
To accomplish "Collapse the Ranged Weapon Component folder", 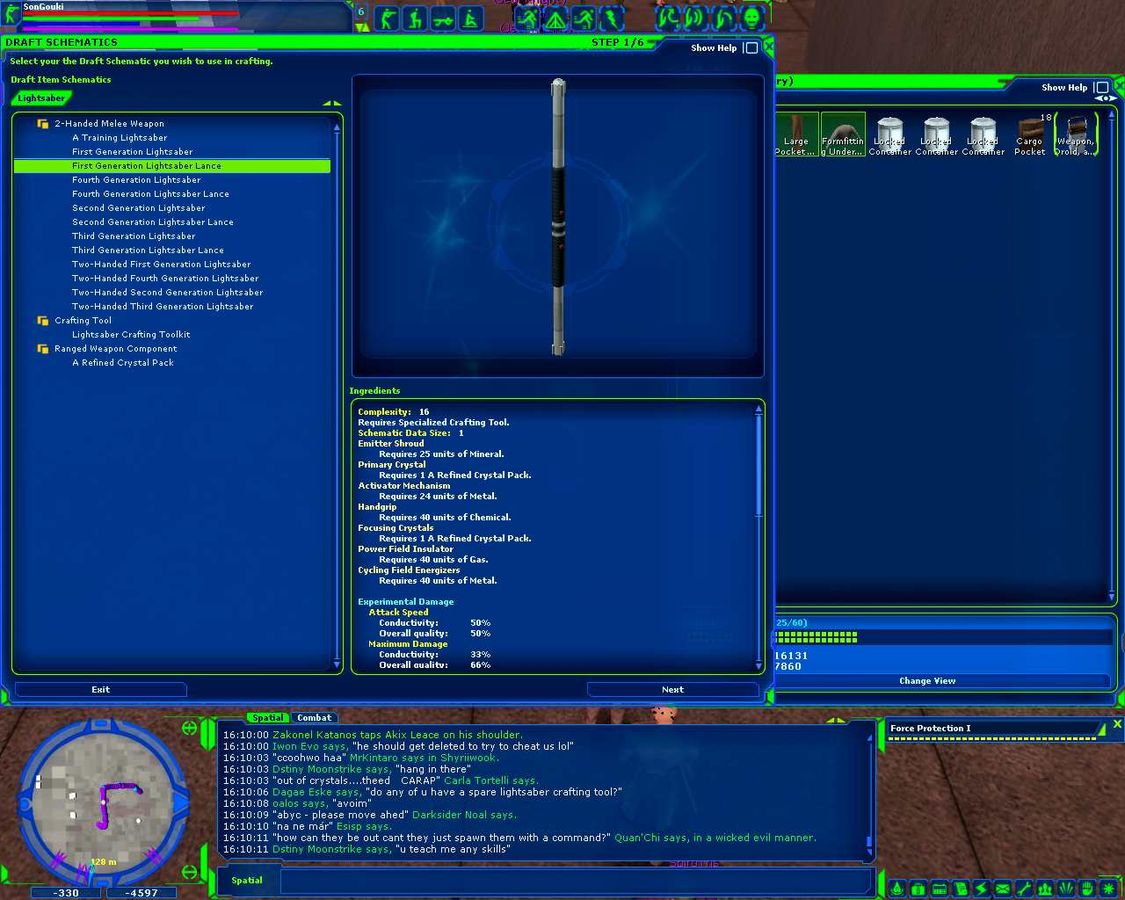I will pyautogui.click(x=43, y=349).
